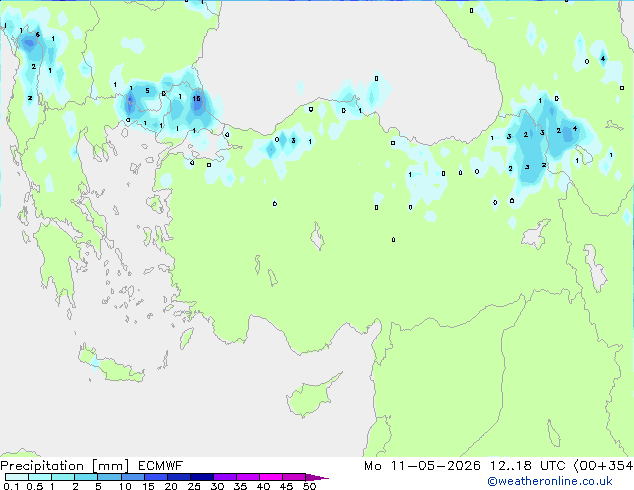634x490 pixels.
Task: Click the forecast date 'Mo 11-05-2026'
Action: click(422, 466)
